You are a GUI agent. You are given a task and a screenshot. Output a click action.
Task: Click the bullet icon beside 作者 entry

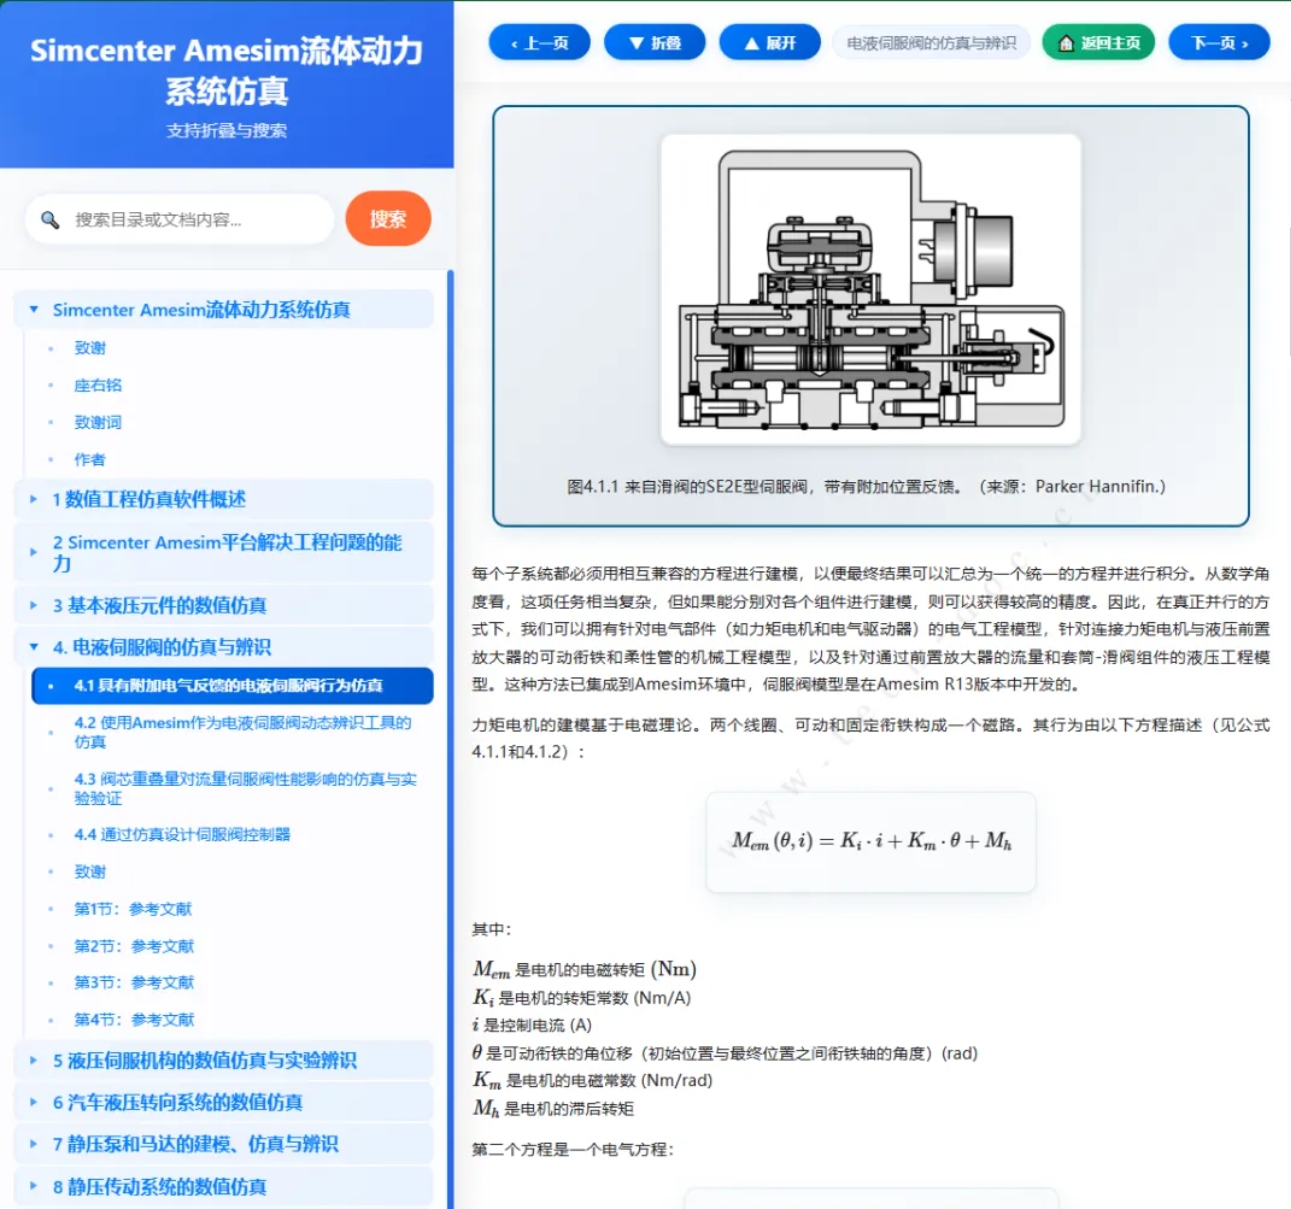pyautogui.click(x=52, y=460)
